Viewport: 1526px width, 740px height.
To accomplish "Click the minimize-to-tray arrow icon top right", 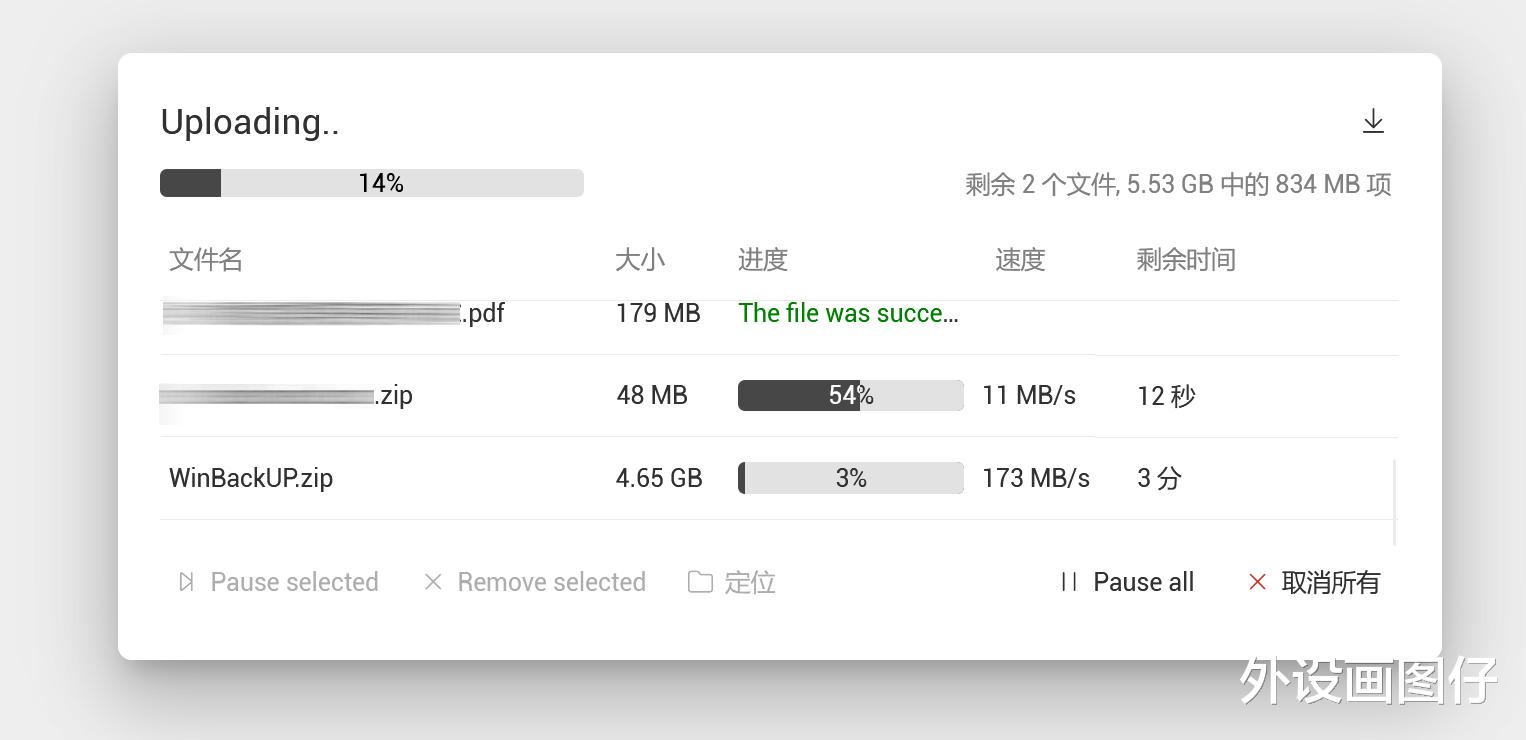I will pos(1373,120).
